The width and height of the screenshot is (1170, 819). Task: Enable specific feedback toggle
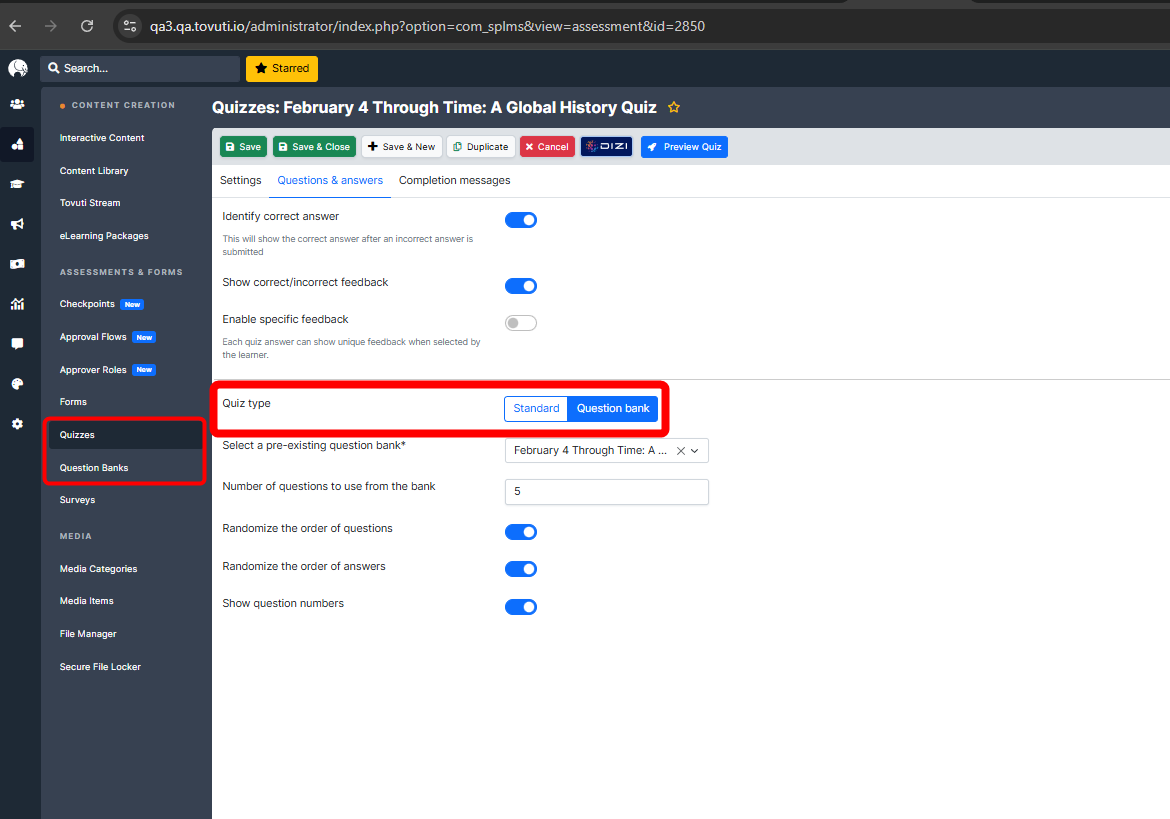[x=521, y=323]
